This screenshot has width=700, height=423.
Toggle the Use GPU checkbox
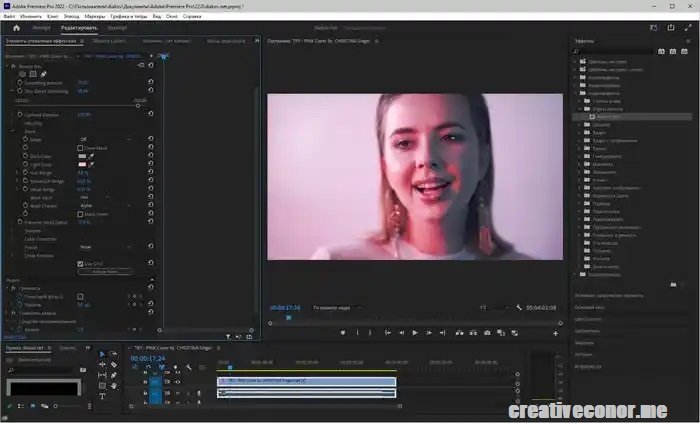coord(80,264)
